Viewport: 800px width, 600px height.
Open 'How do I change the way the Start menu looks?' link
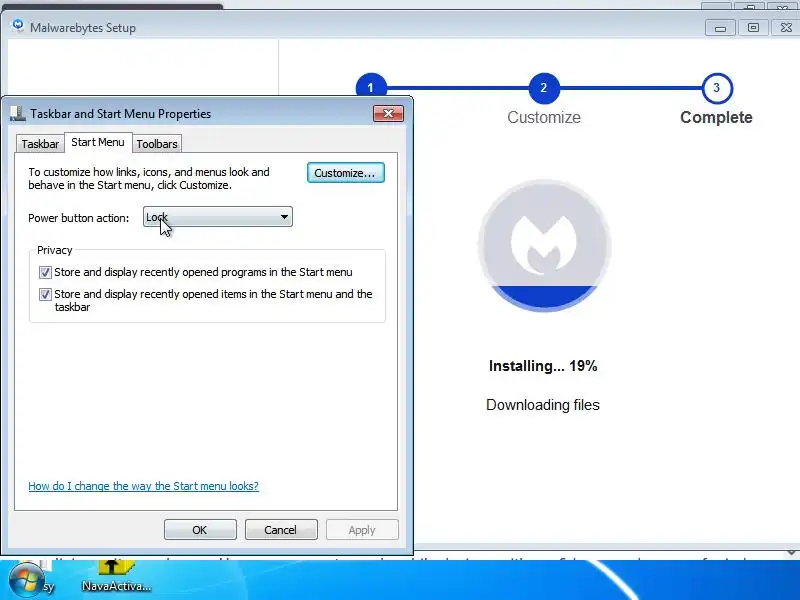tap(143, 486)
